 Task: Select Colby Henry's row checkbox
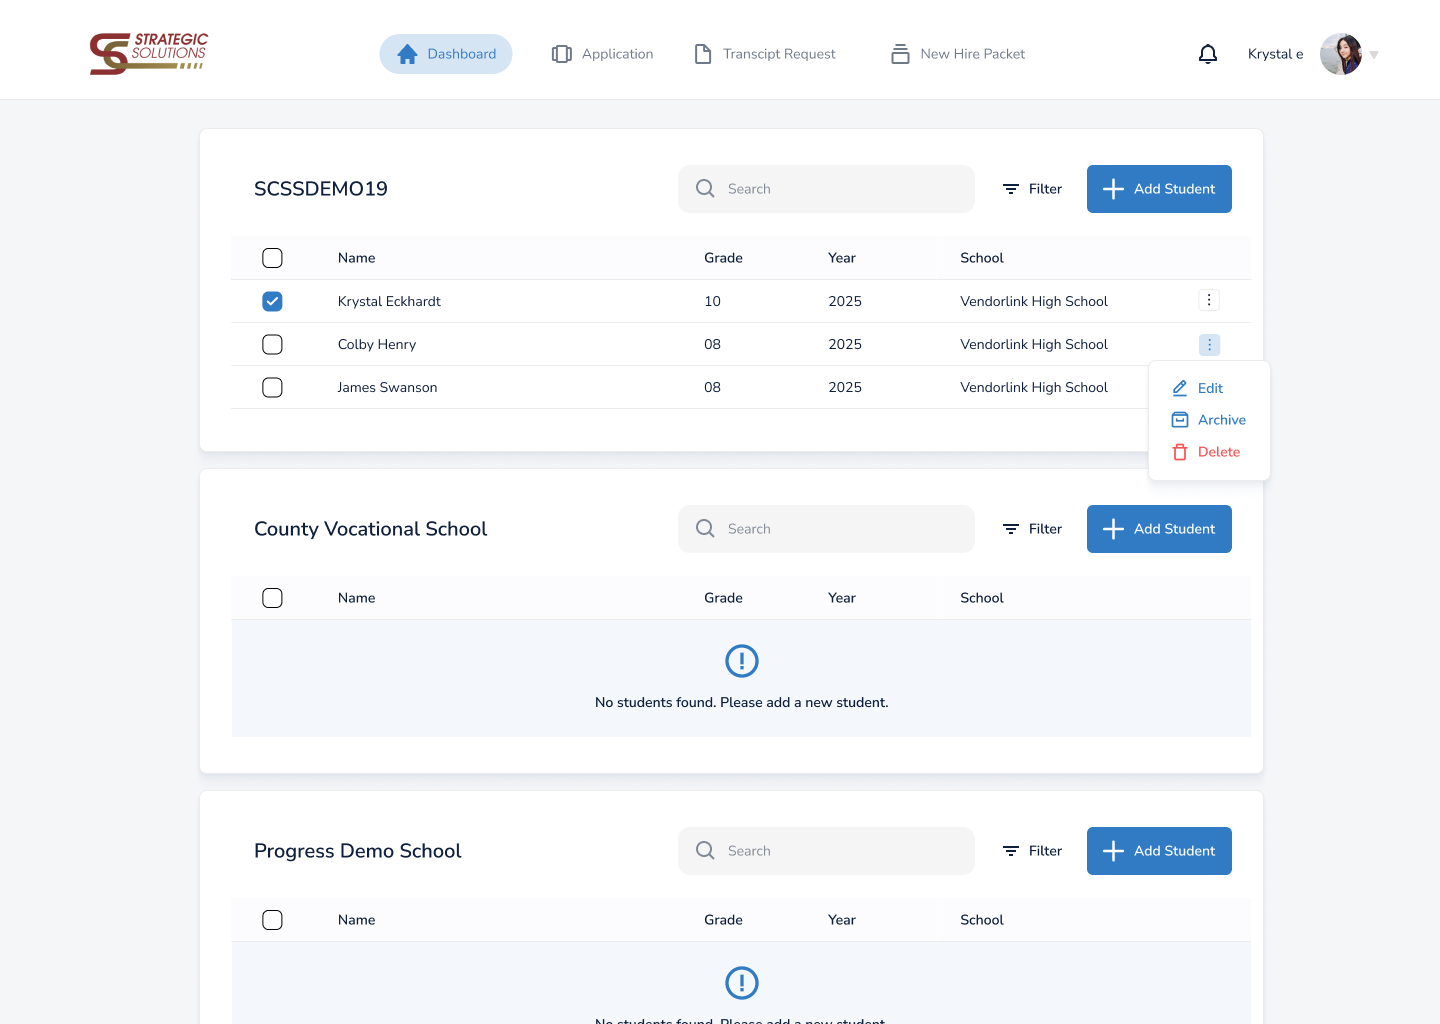272,344
